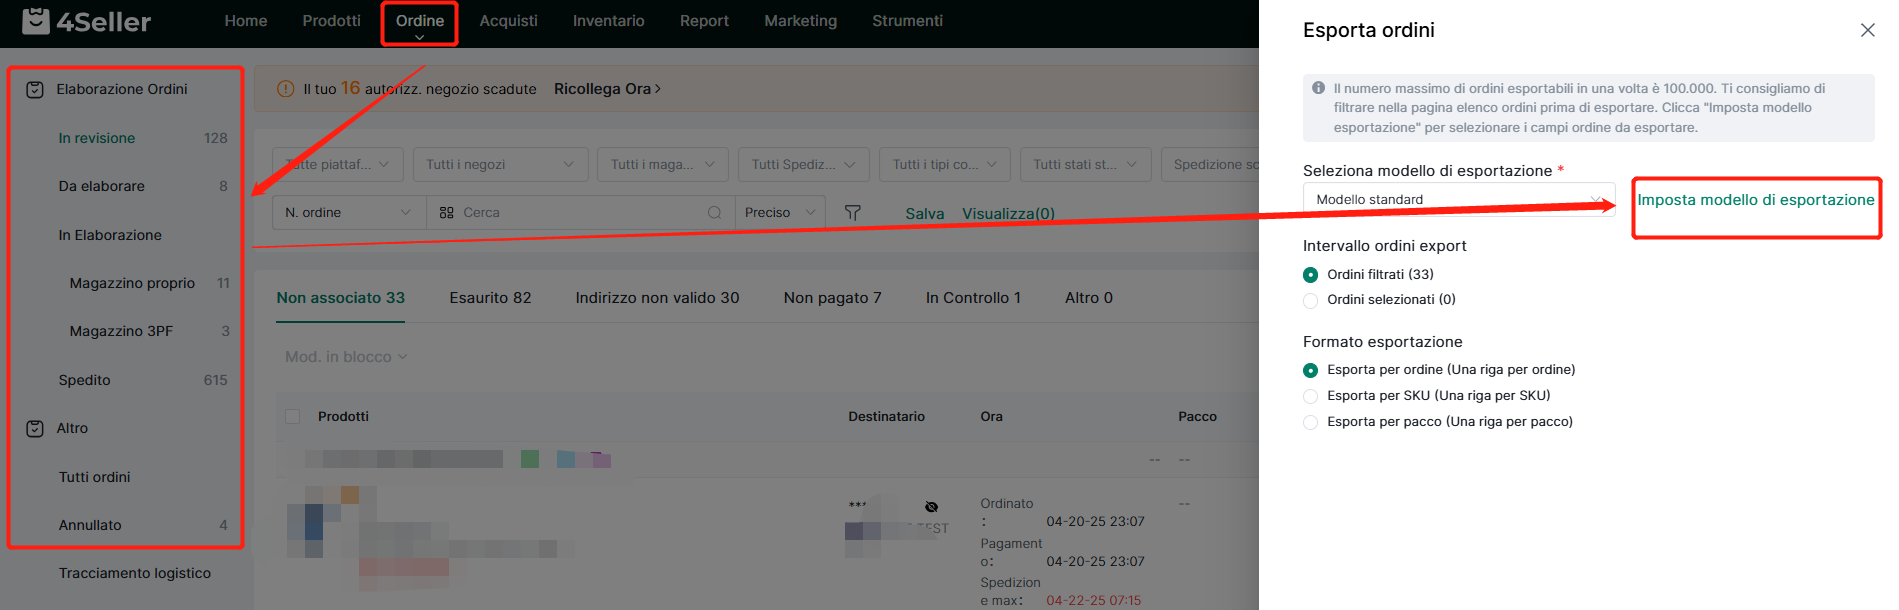Open the Acquisti menu
1899x610 pixels.
pyautogui.click(x=508, y=21)
